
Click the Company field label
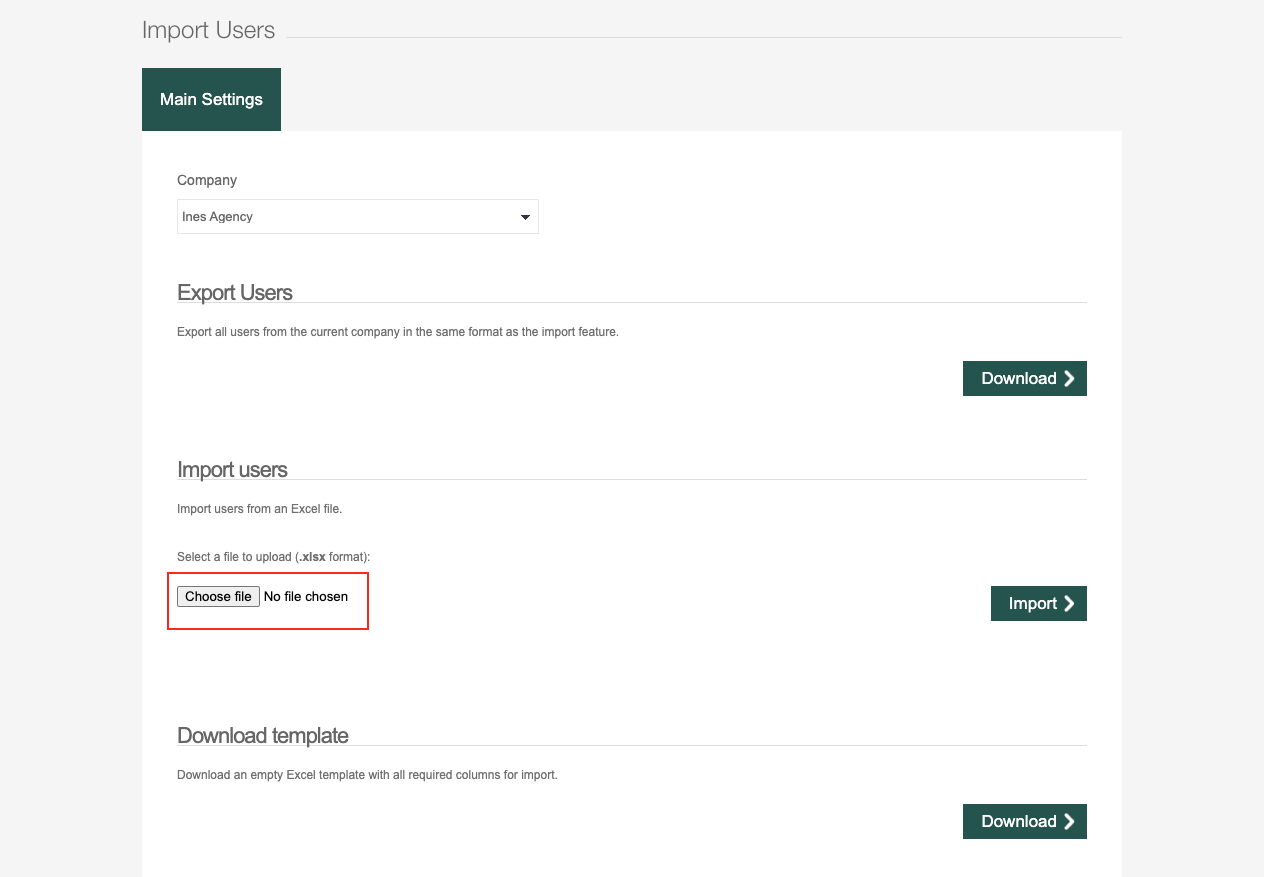207,180
